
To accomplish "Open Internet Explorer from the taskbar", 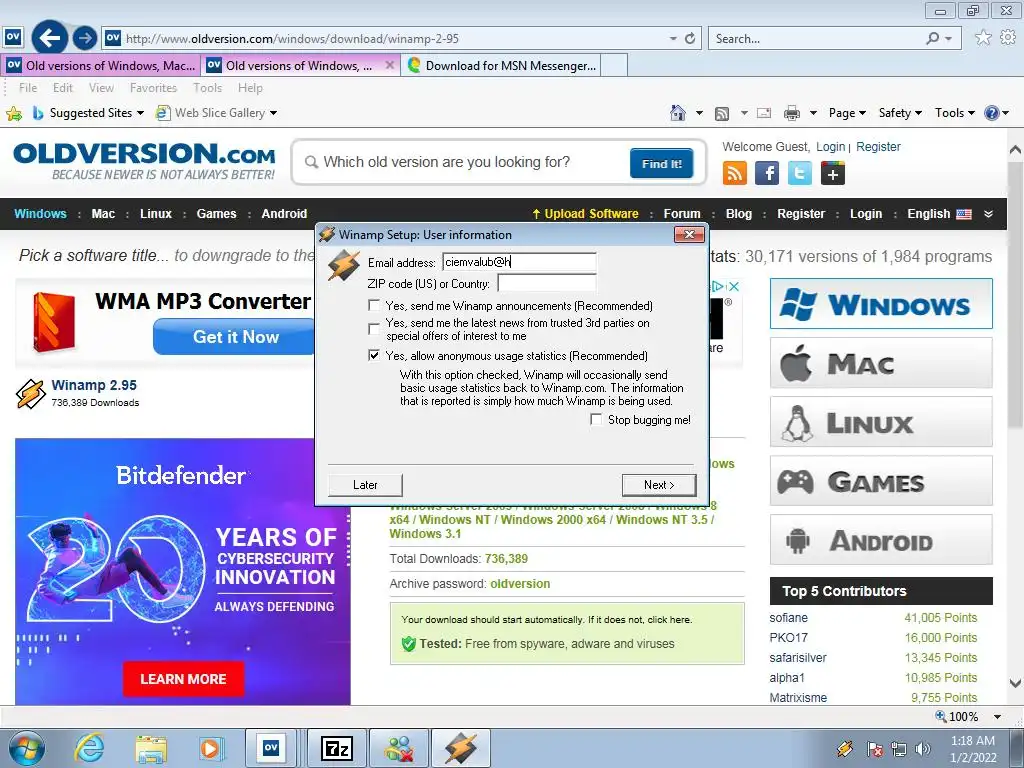I will 89,748.
